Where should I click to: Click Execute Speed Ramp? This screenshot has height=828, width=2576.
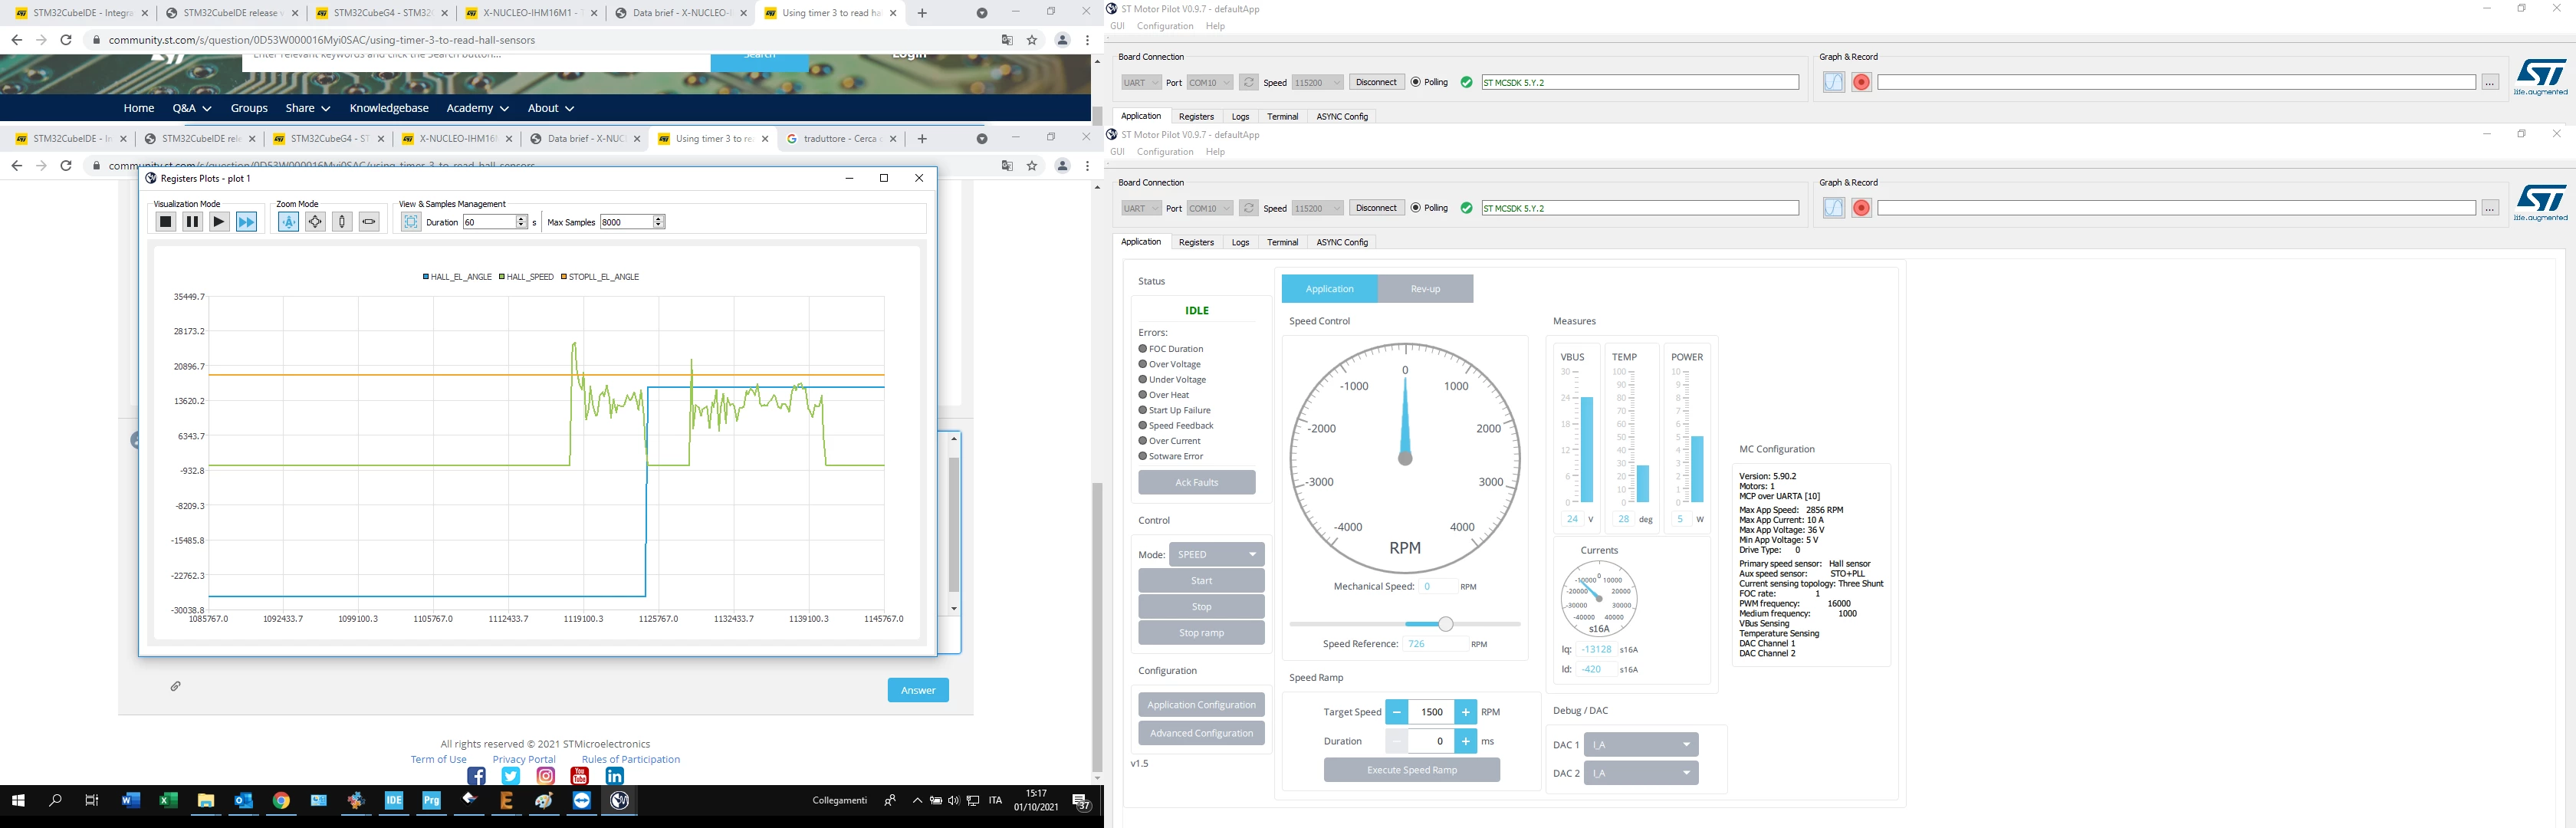pyautogui.click(x=1412, y=770)
